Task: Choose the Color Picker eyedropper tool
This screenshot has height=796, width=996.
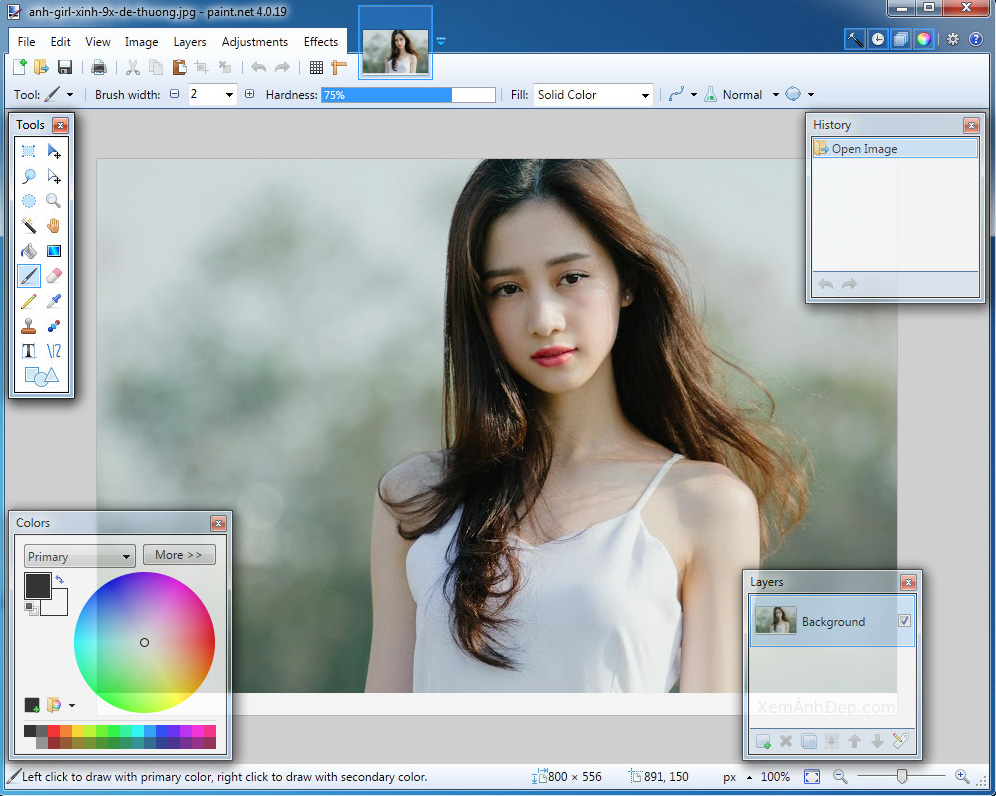Action: pos(54,301)
